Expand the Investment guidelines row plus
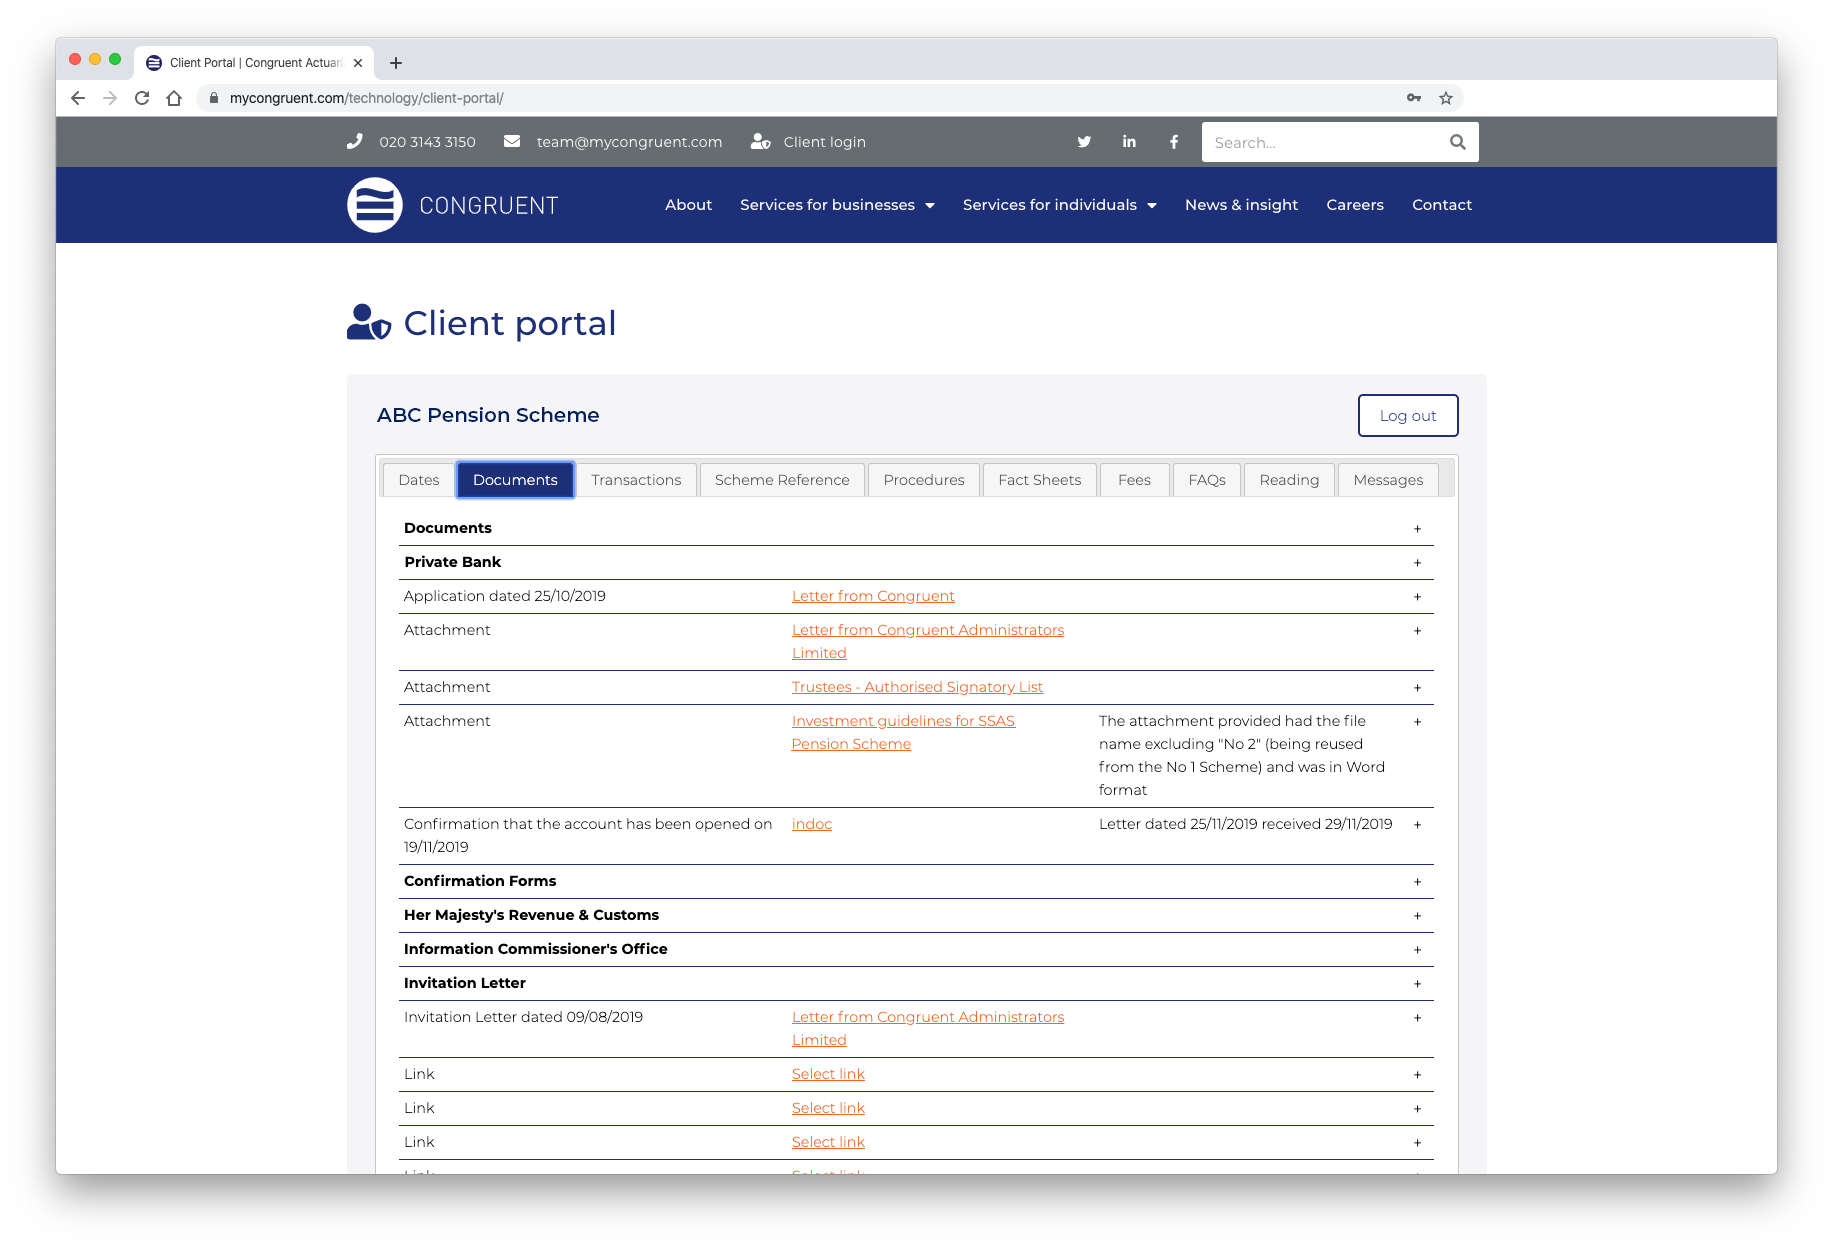1833x1248 pixels. point(1417,722)
